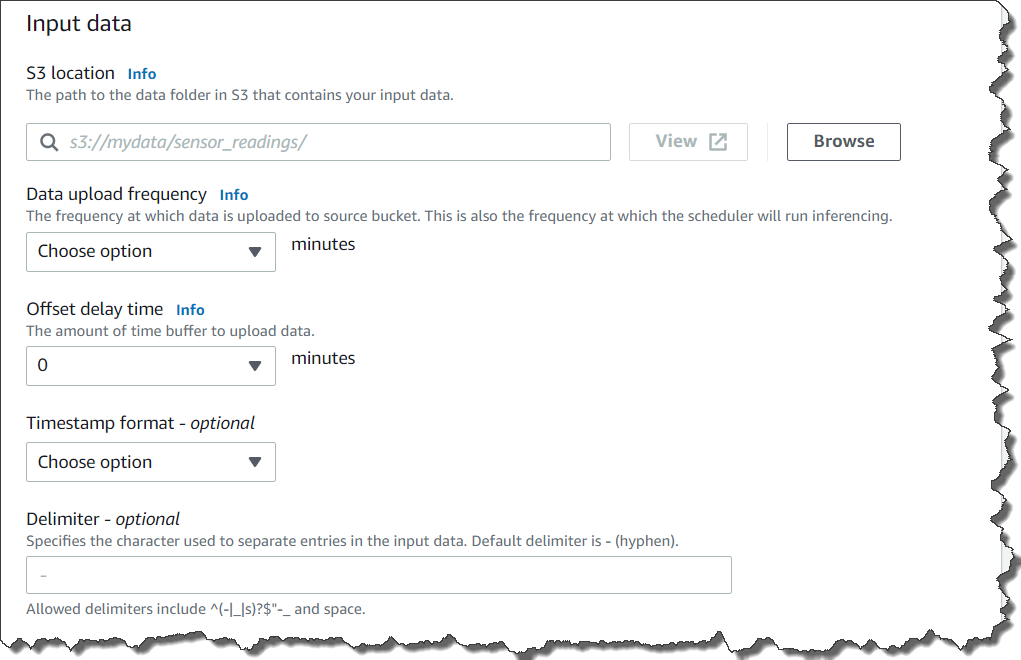Image resolution: width=1021 pixels, height=660 pixels.
Task: Click inside the S3 location path input field
Action: point(300,142)
